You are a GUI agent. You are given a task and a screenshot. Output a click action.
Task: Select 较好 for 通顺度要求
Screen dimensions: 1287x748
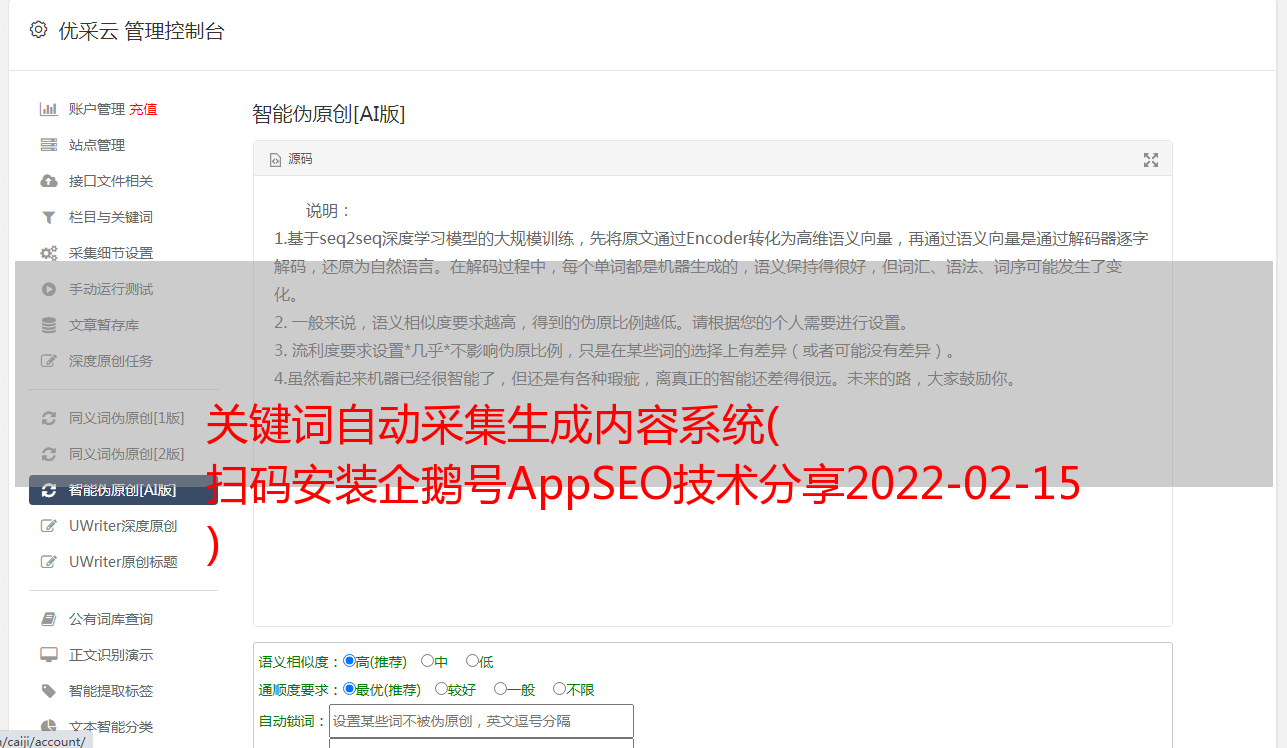pos(441,689)
